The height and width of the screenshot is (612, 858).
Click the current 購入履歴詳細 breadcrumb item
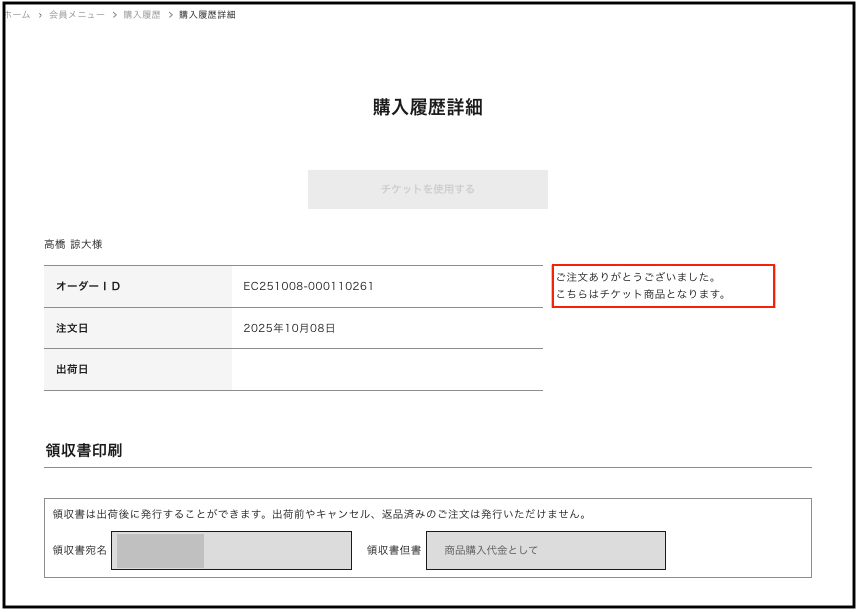coord(207,15)
